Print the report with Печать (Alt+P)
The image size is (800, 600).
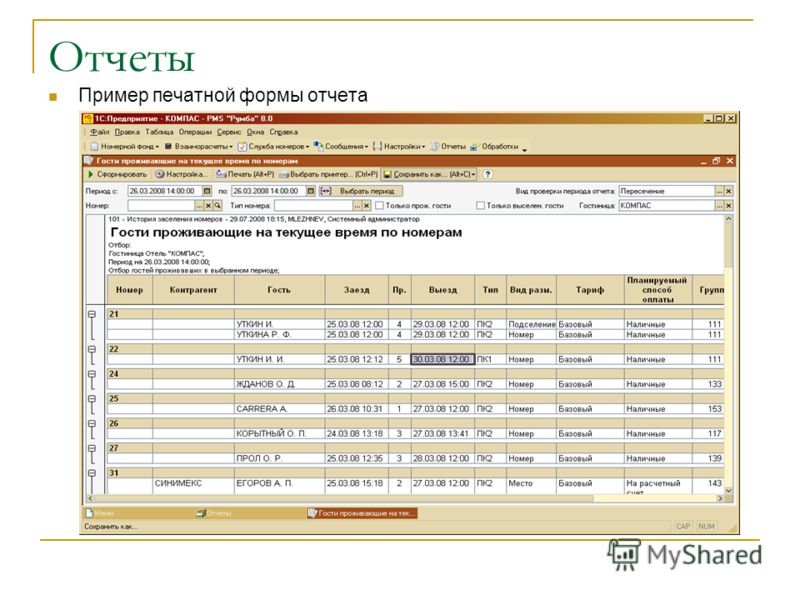click(245, 174)
